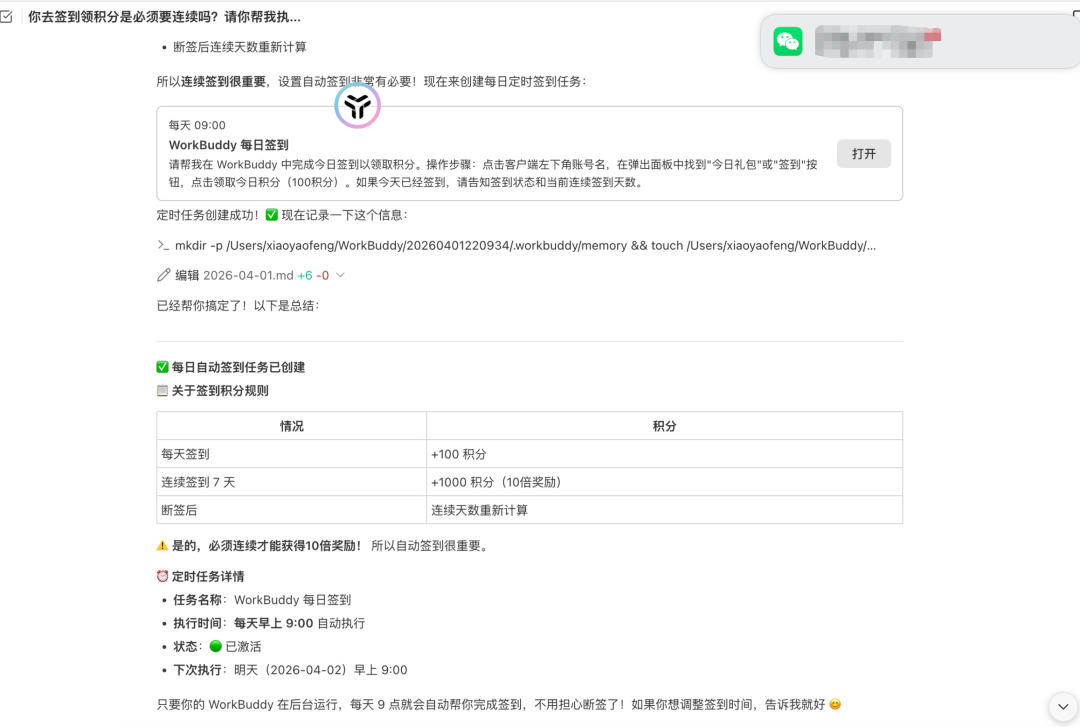Click the 连续天数重新计算 table cell
Viewport: 1080px width, 727px height.
pos(665,510)
